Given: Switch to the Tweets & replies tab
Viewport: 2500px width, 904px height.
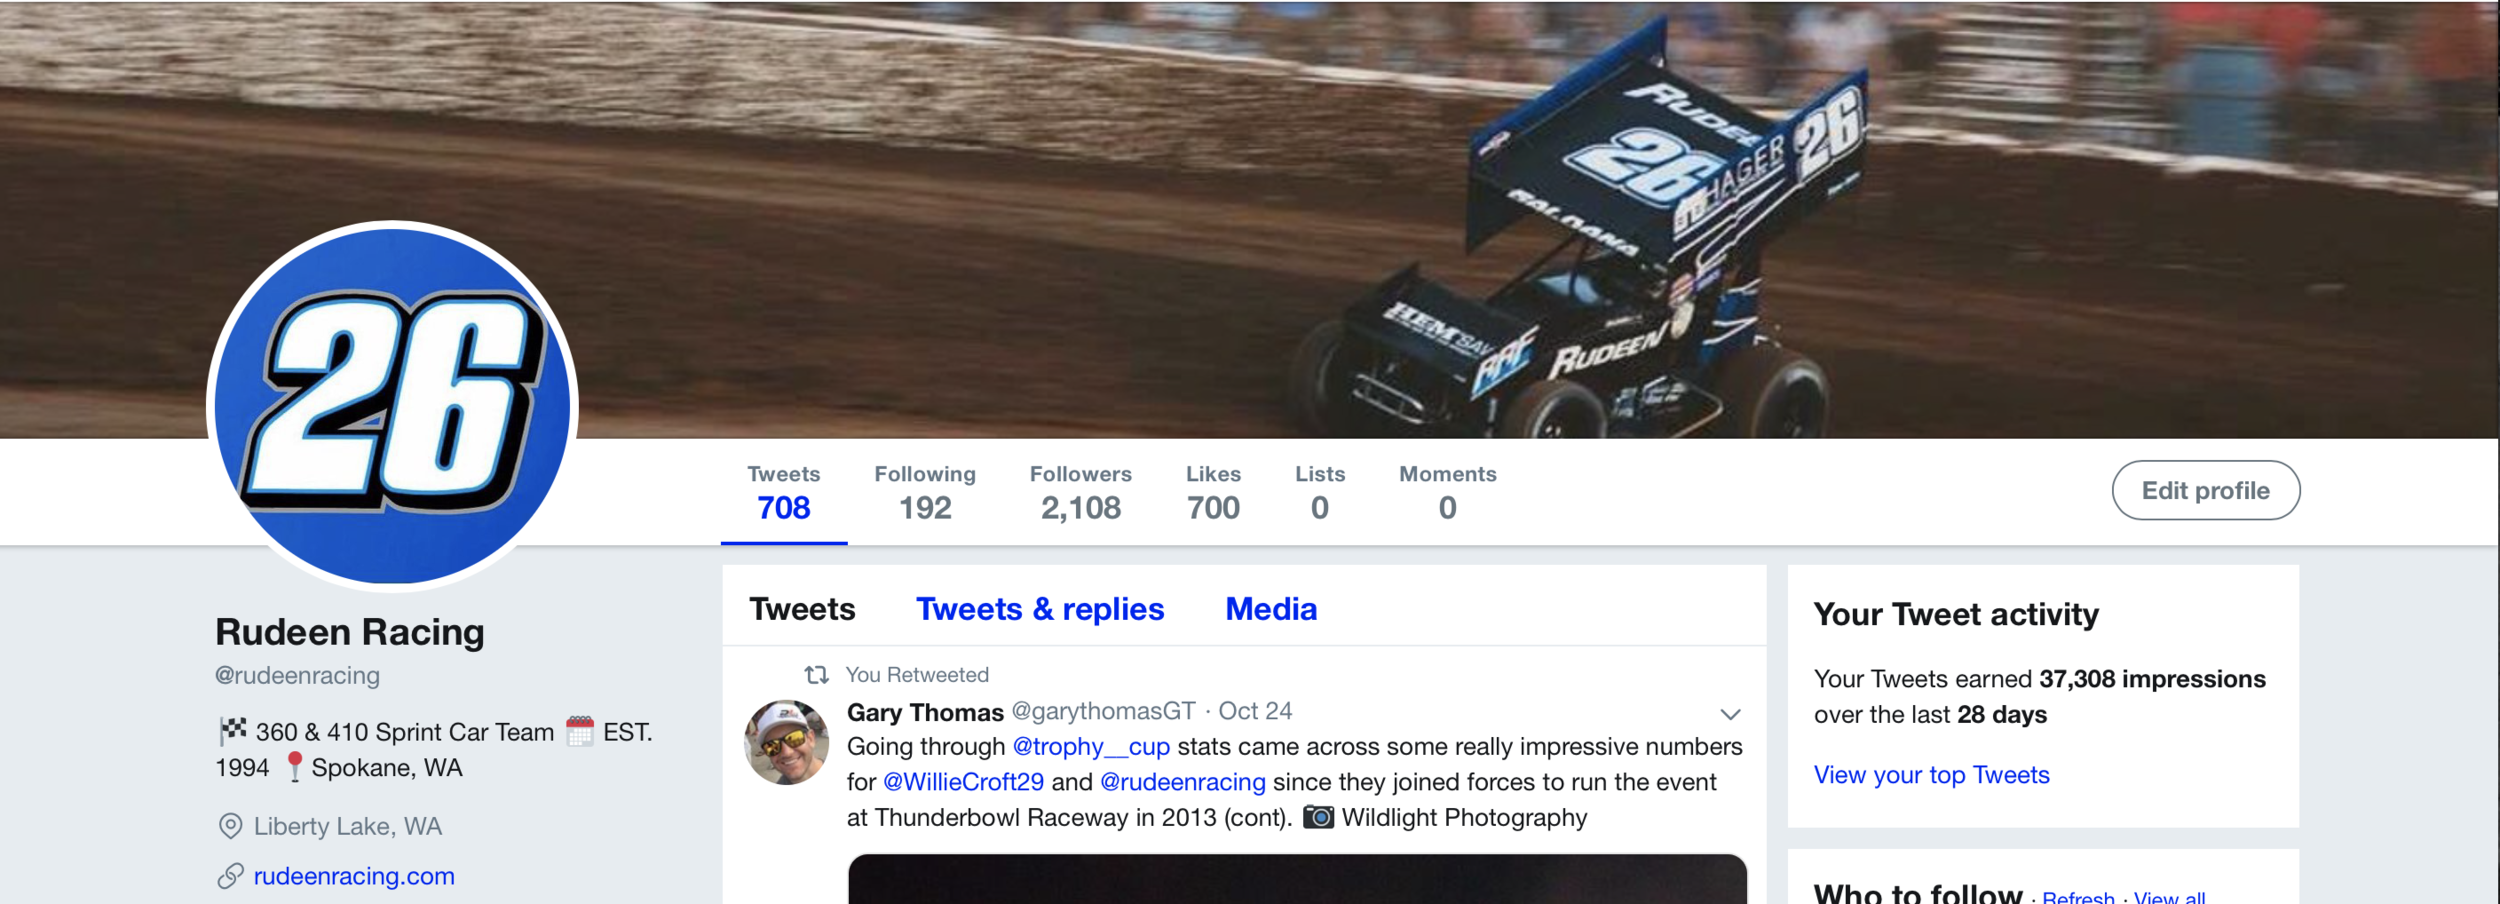Looking at the screenshot, I should point(1040,609).
